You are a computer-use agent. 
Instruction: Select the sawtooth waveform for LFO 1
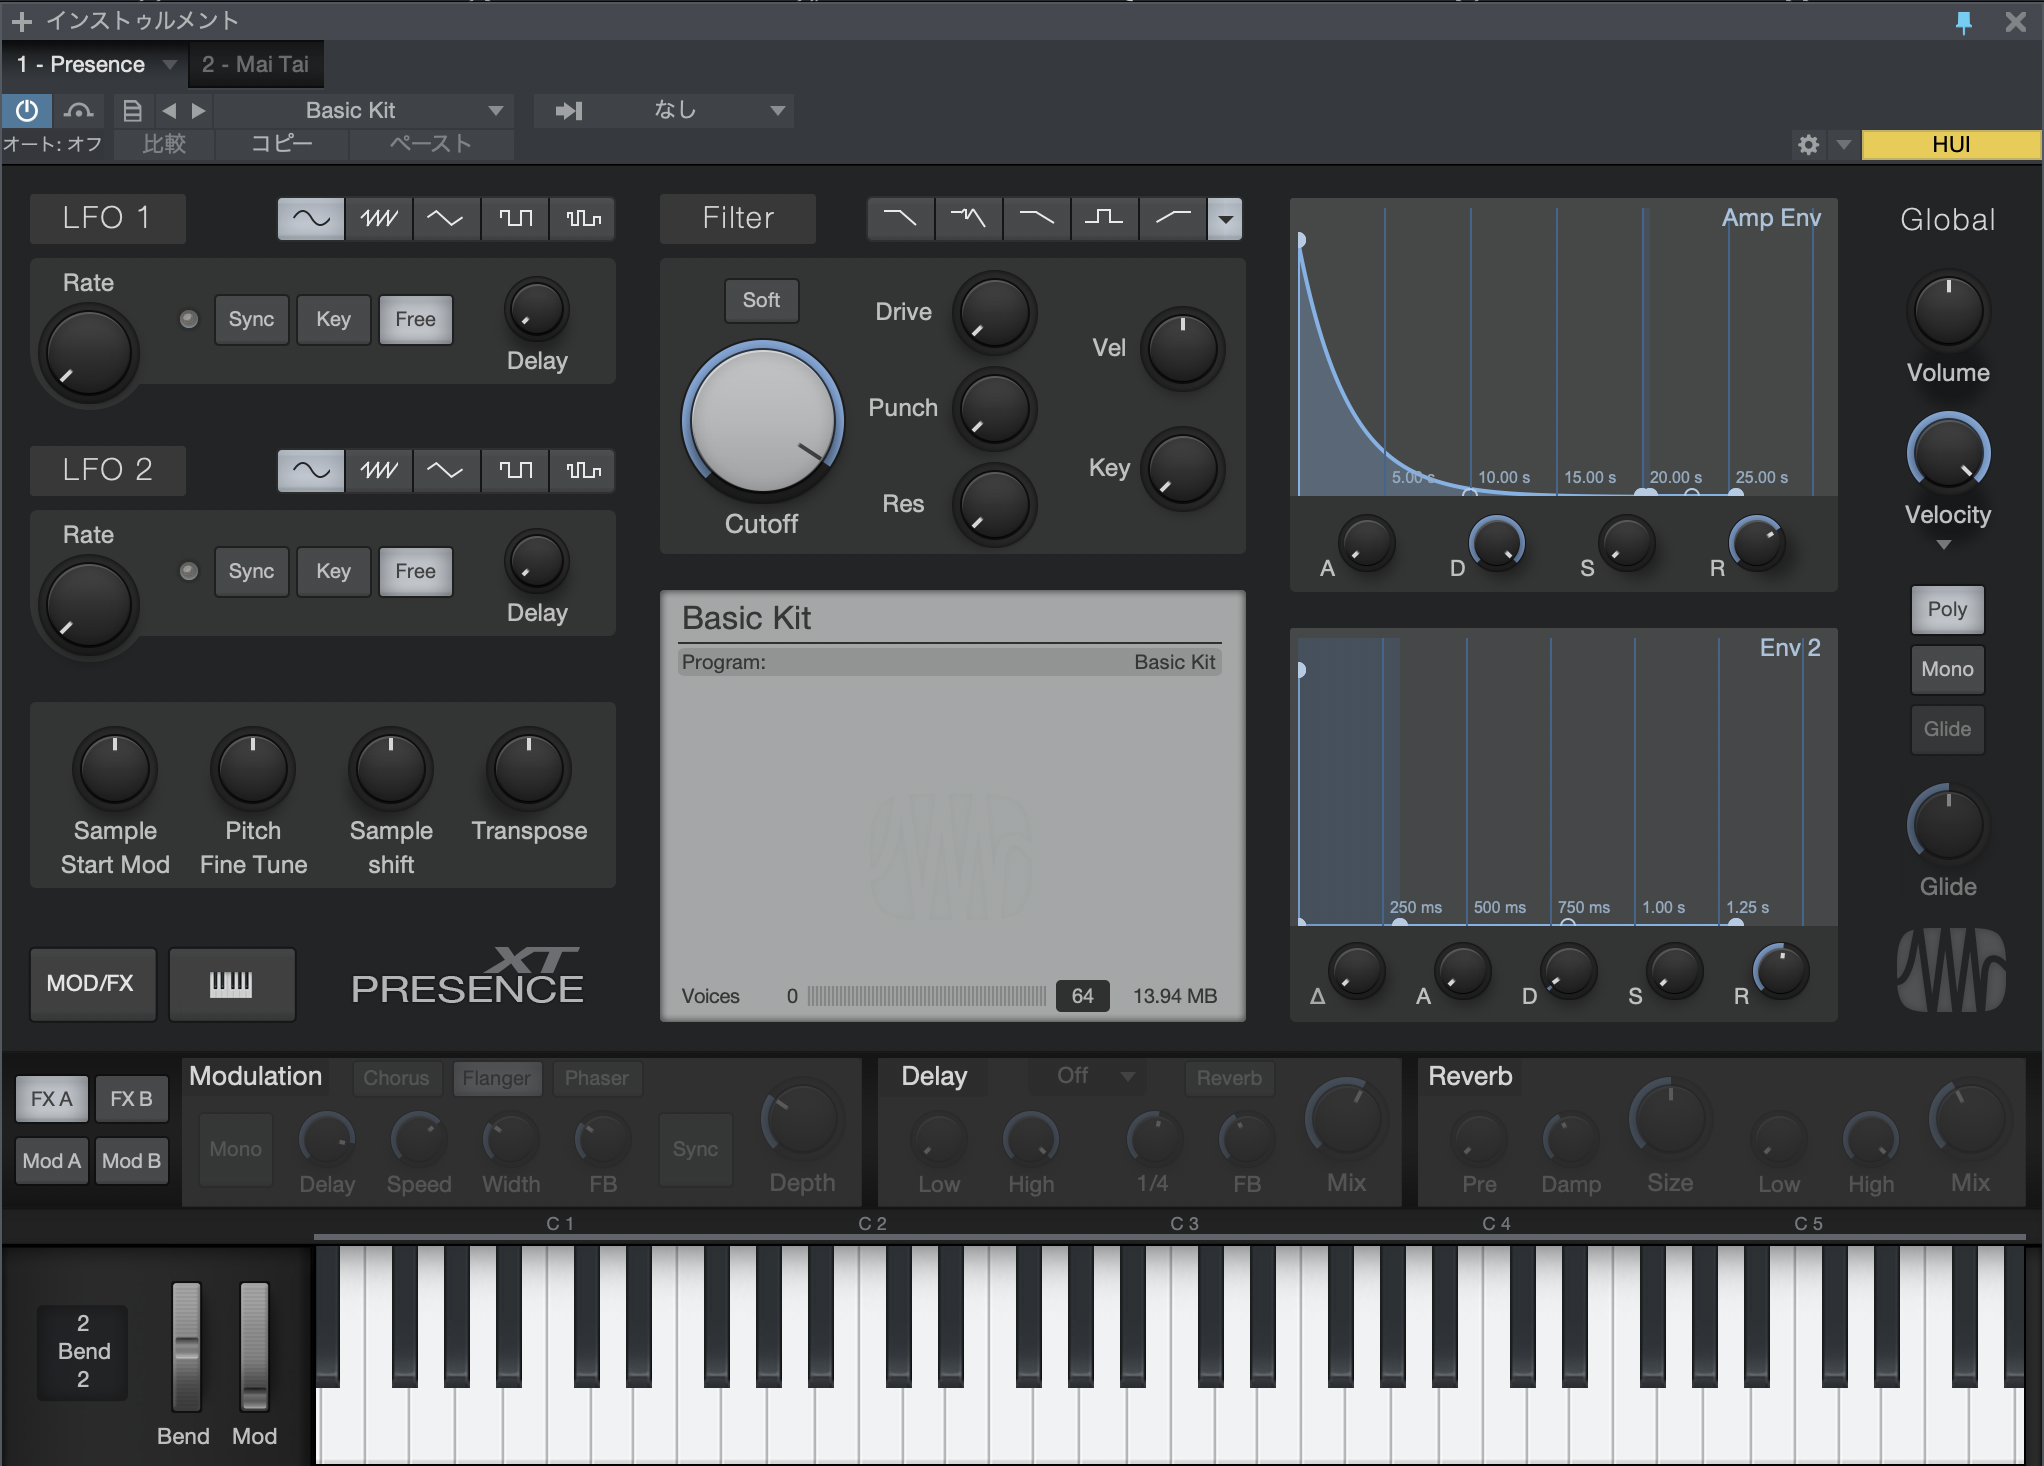(379, 218)
